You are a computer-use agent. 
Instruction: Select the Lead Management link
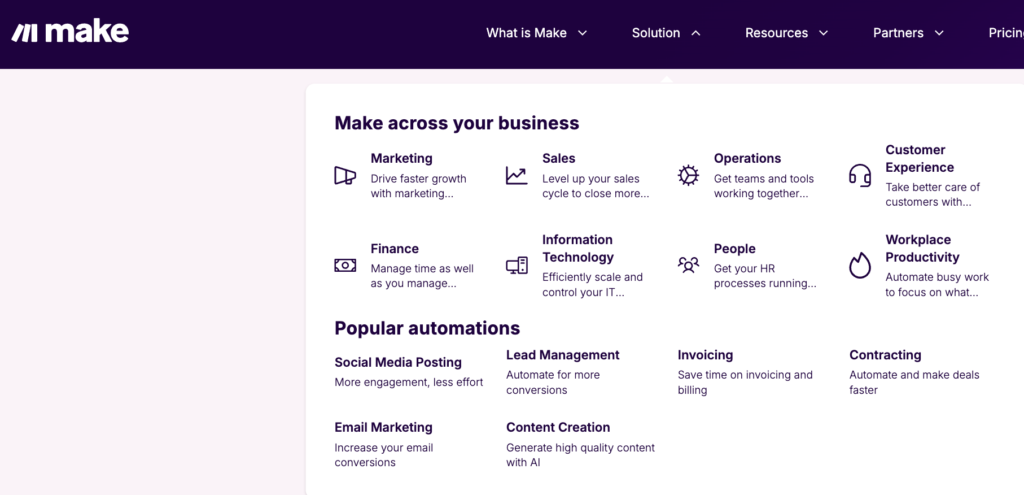(x=562, y=355)
